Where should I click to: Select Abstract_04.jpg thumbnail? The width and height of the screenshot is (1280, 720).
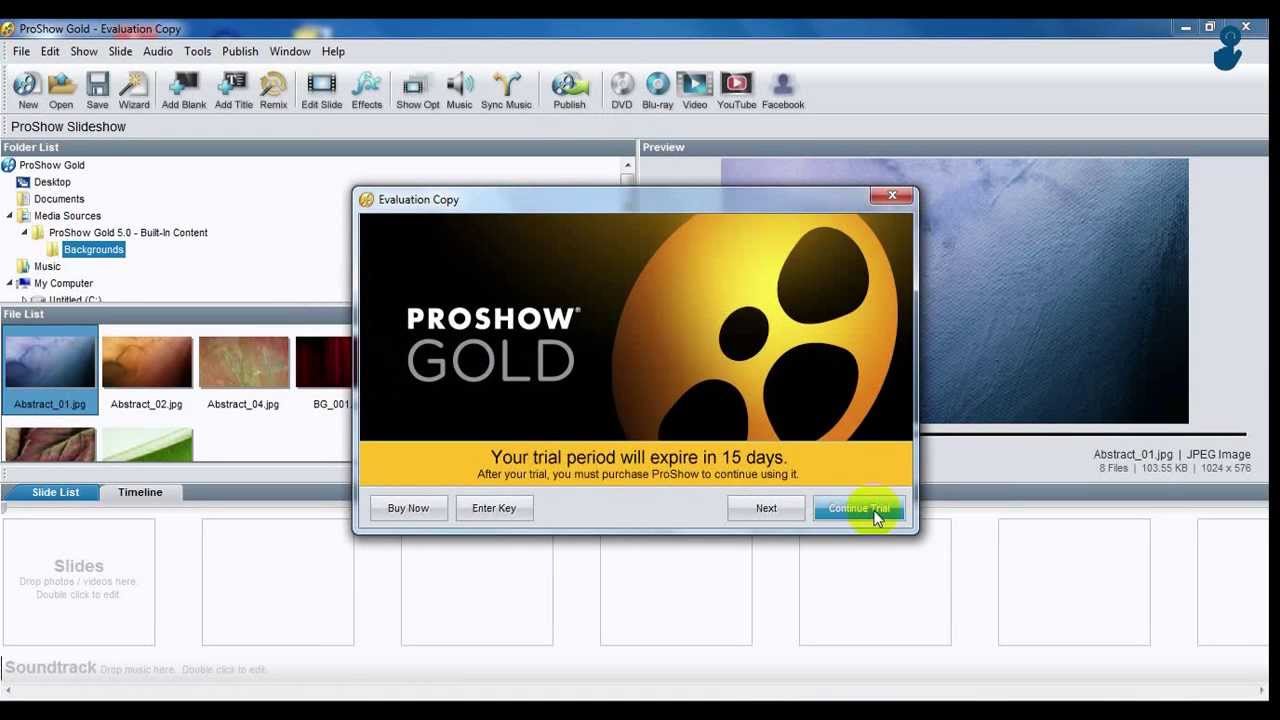pos(243,371)
